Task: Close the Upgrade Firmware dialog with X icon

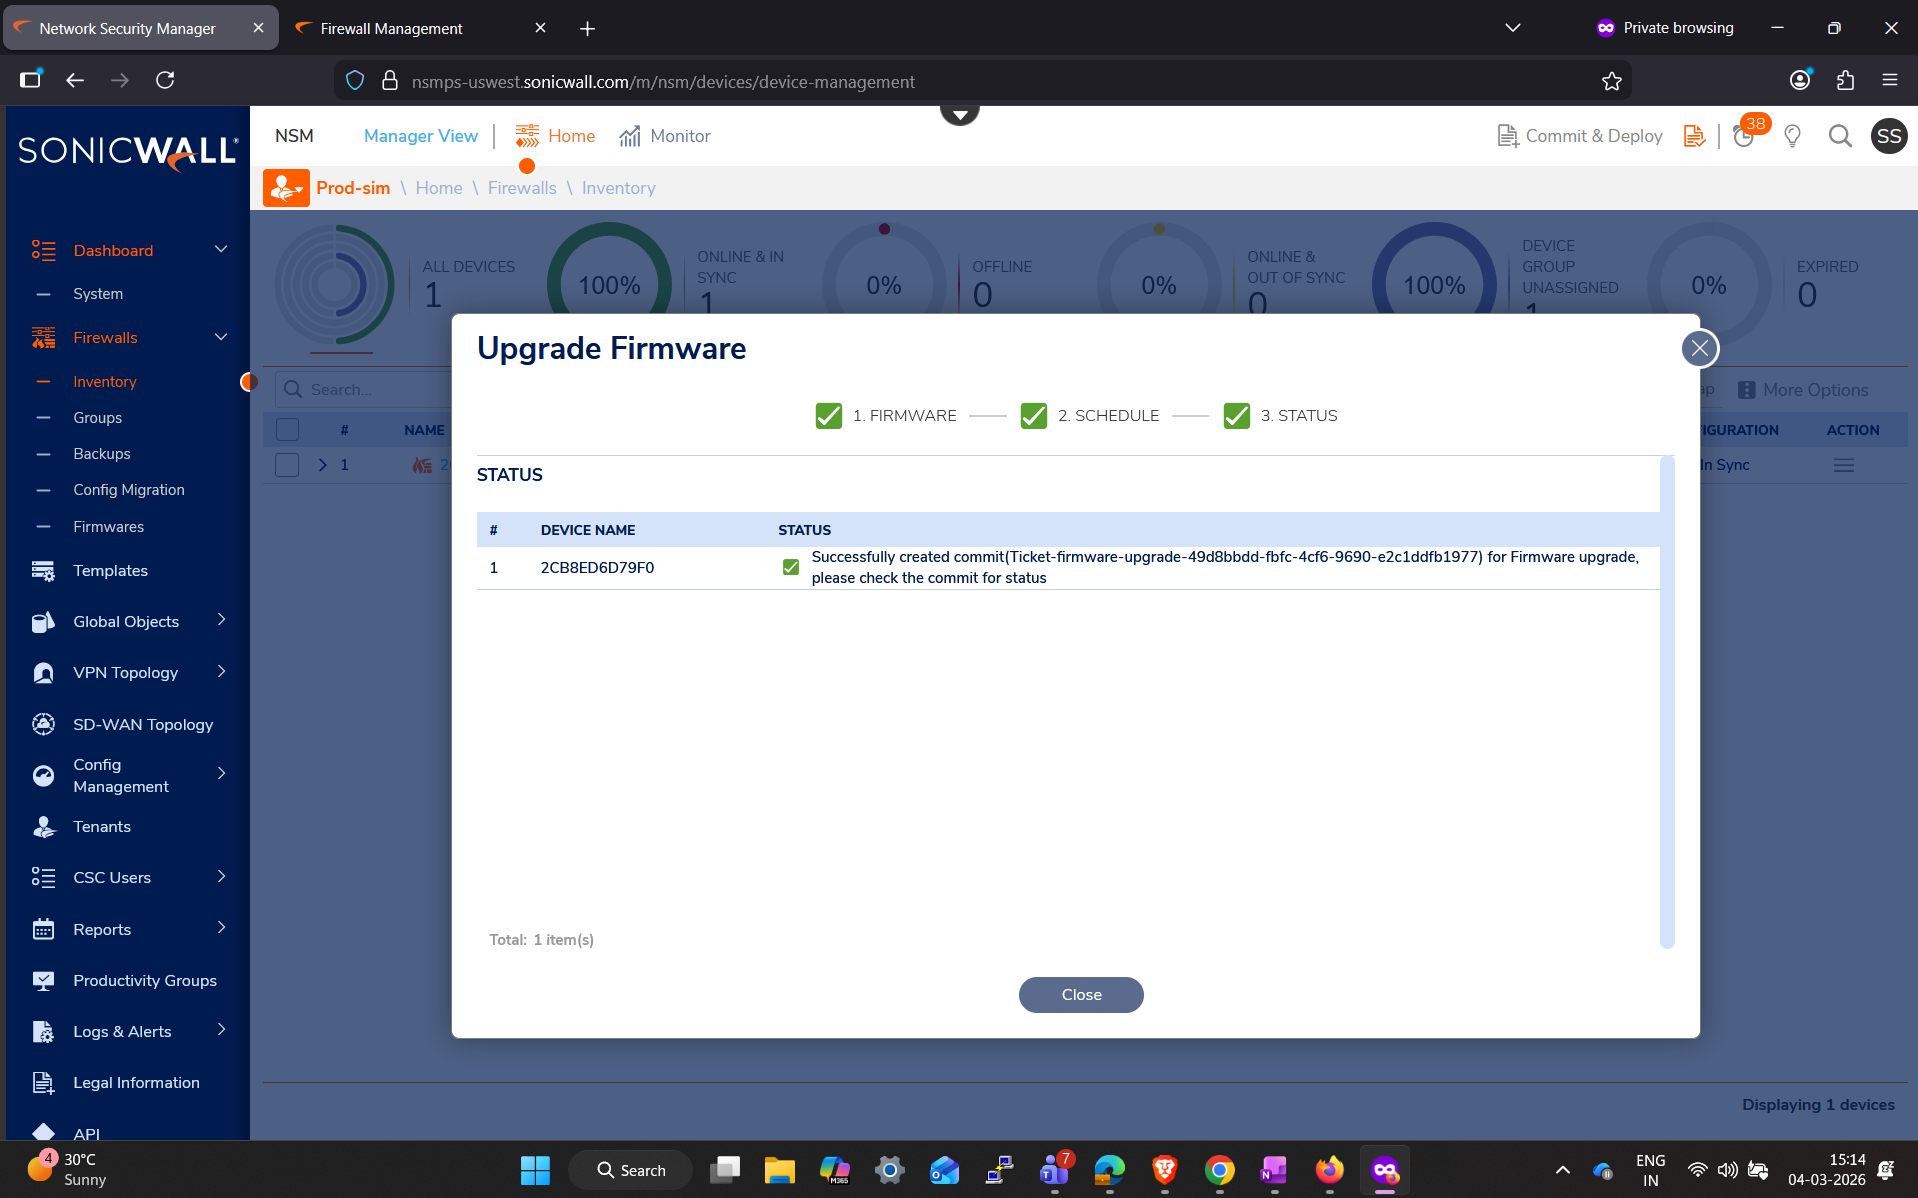Action: click(1699, 348)
